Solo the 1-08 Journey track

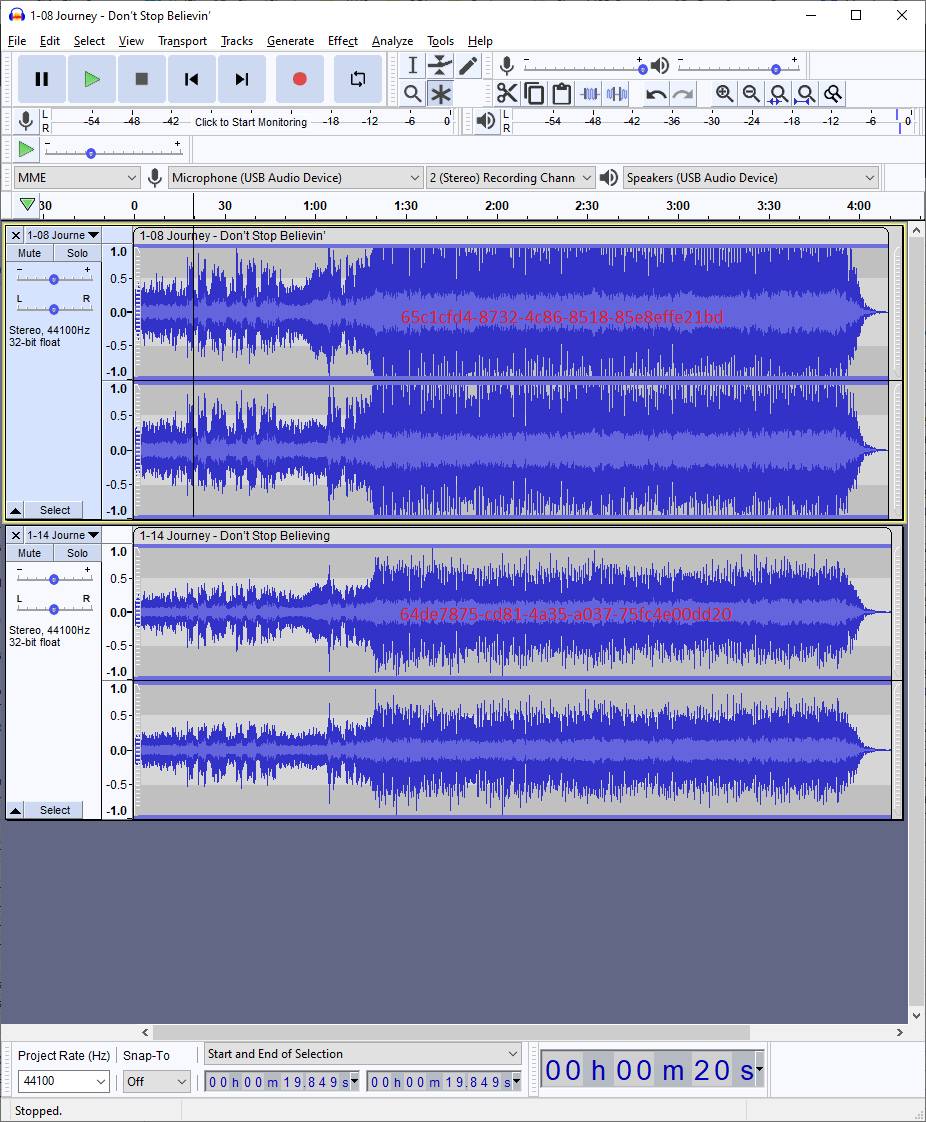pos(77,253)
